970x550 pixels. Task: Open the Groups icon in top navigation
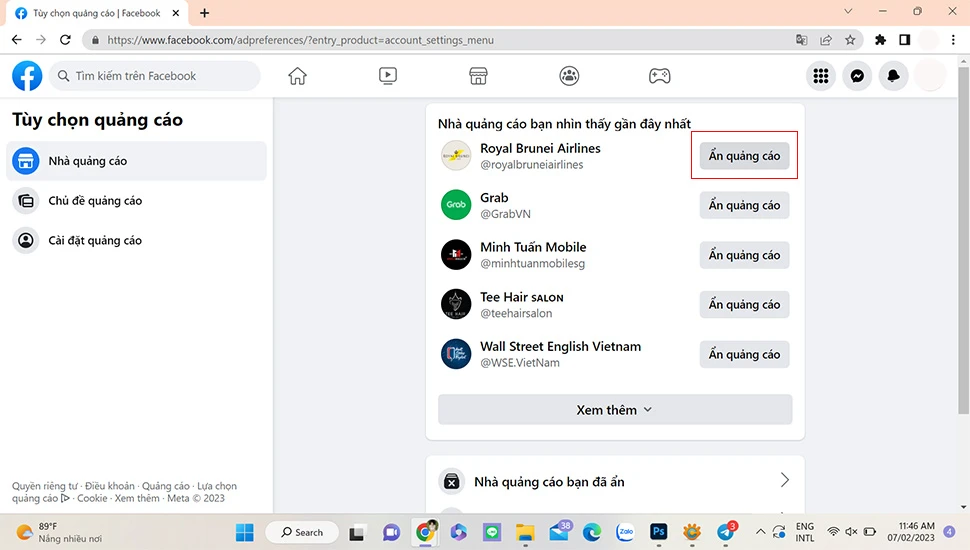[569, 76]
